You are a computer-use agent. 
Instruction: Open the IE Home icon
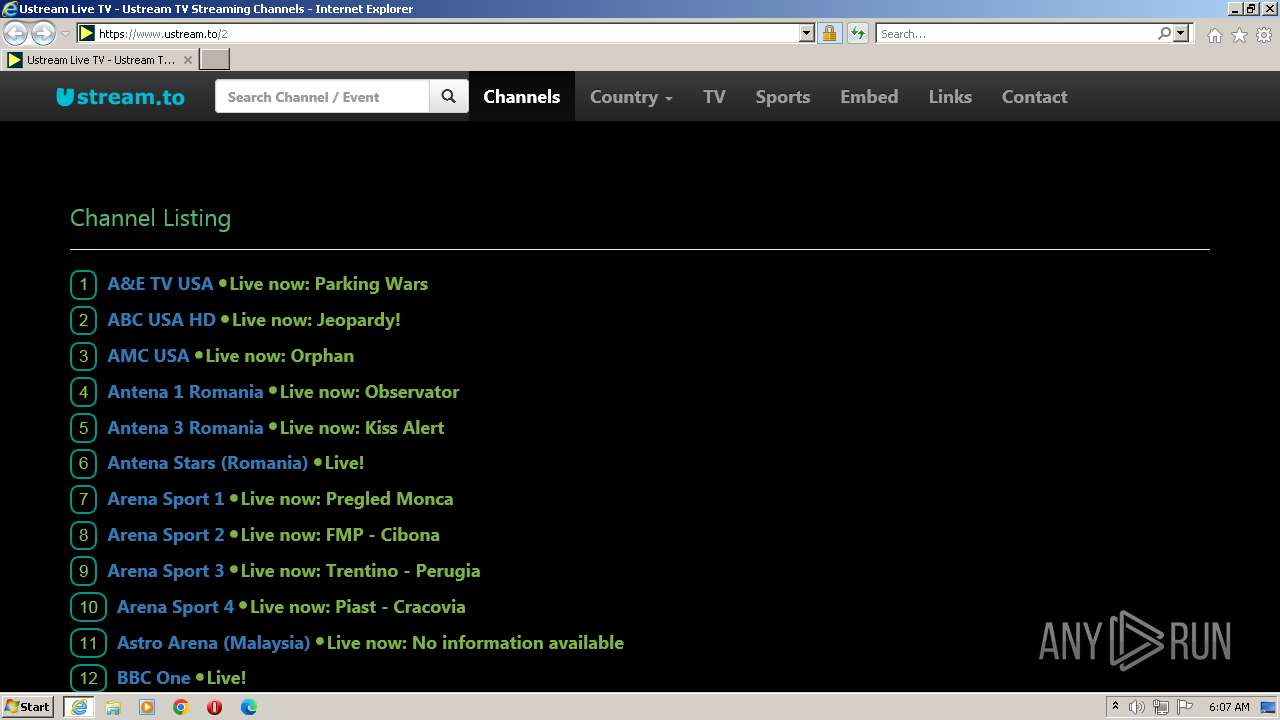coord(1214,35)
